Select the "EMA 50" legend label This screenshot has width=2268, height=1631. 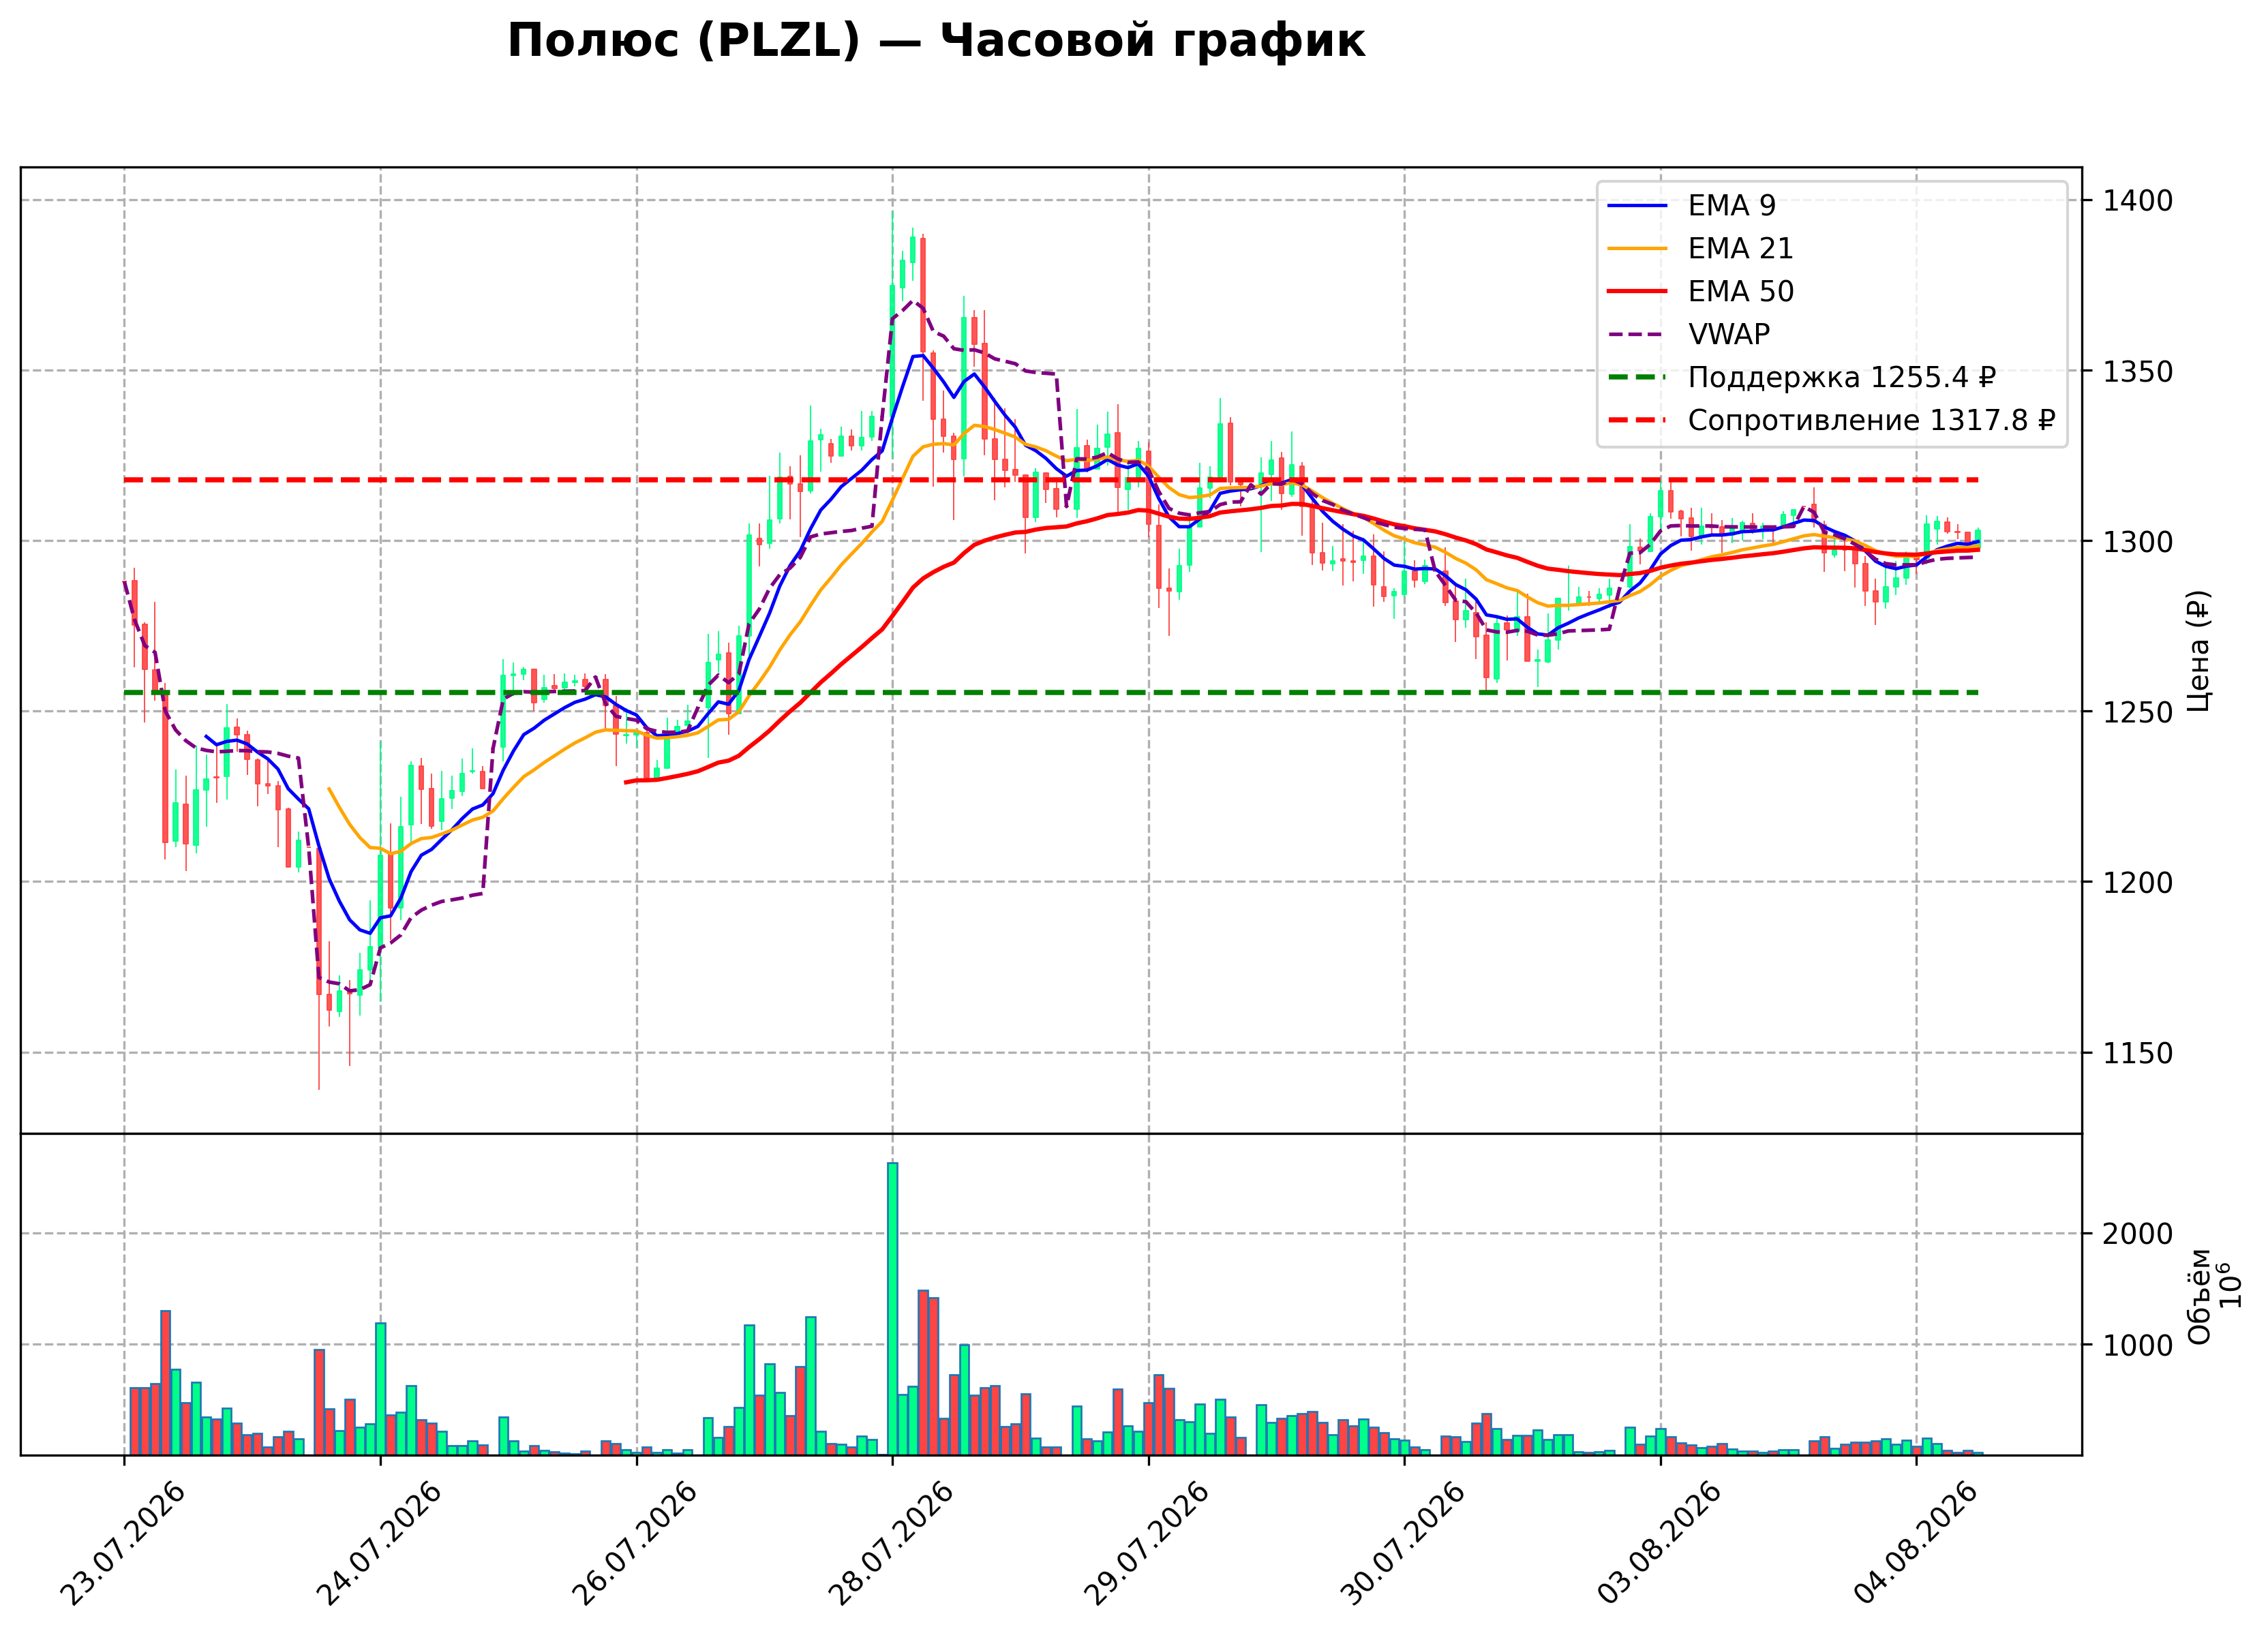click(1741, 291)
